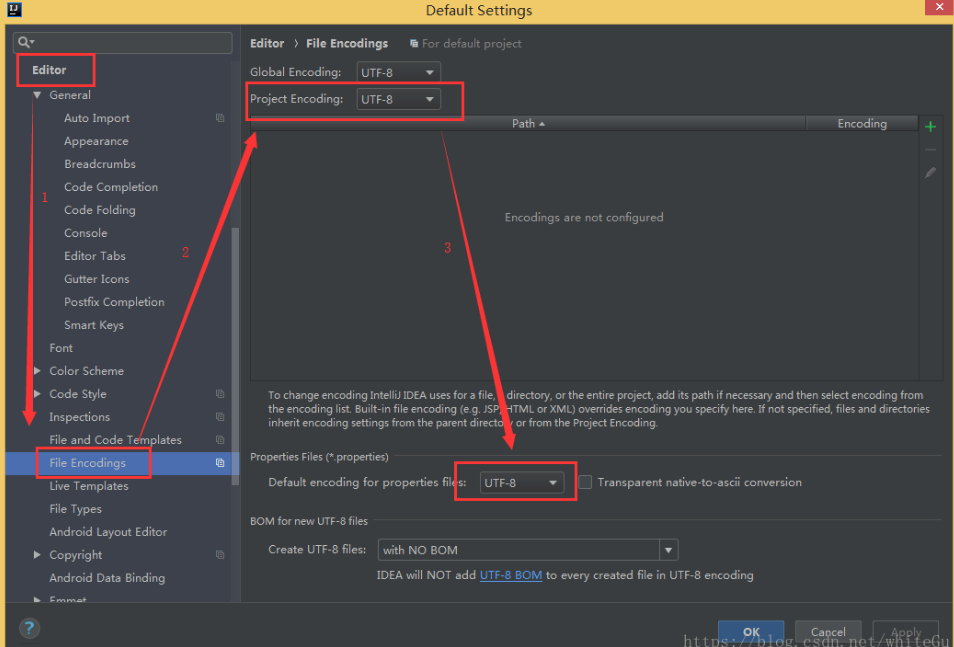The image size is (954, 647).
Task: Click the Copyright tree label
Action: pos(75,554)
